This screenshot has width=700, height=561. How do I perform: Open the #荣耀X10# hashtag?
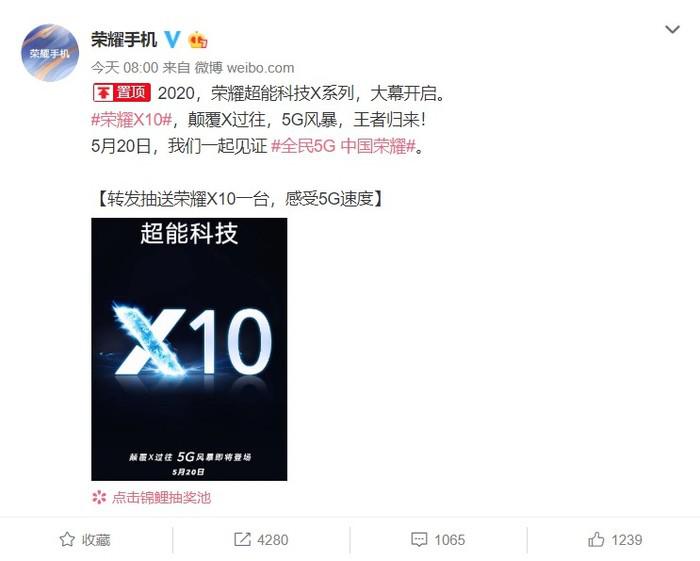click(x=132, y=120)
